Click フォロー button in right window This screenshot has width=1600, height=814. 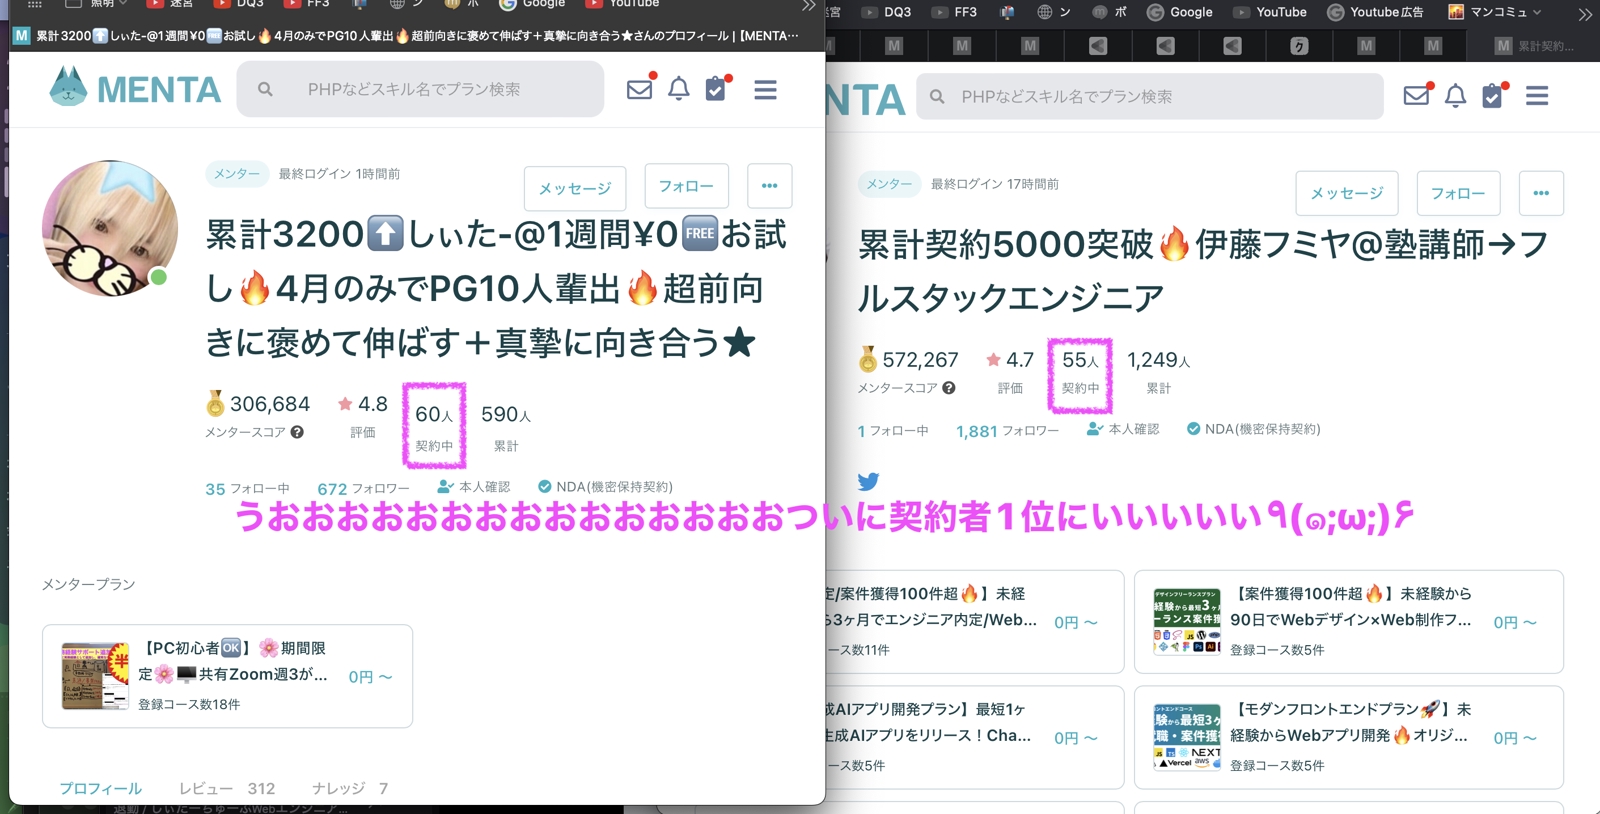1458,193
